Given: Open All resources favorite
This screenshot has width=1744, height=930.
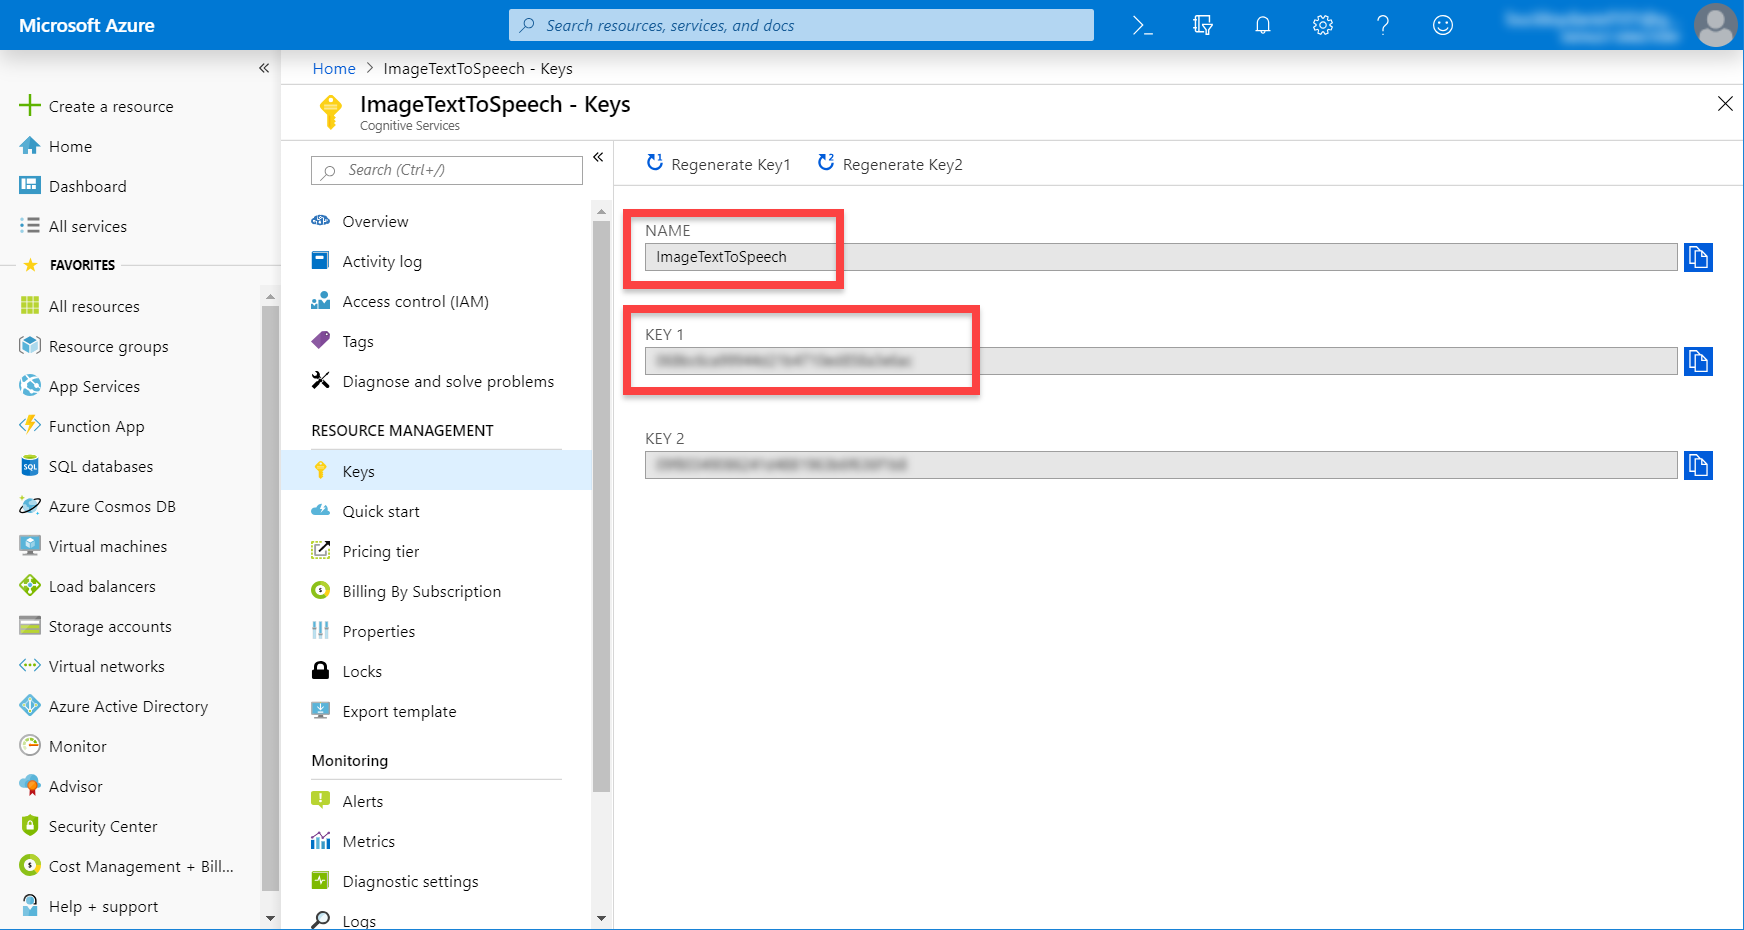Looking at the screenshot, I should pos(80,306).
